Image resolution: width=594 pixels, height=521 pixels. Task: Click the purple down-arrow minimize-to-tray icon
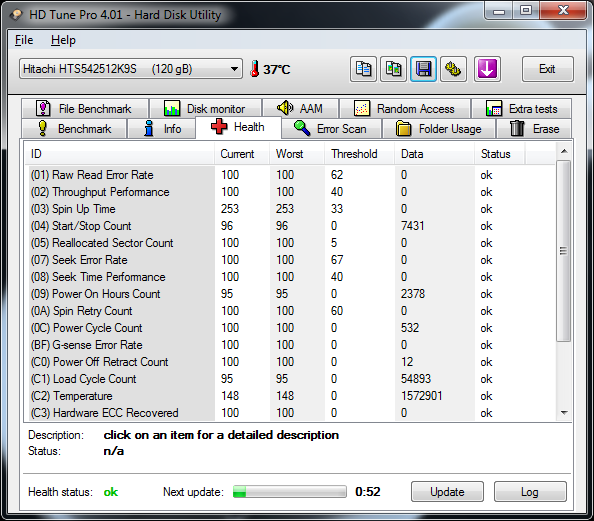point(487,69)
